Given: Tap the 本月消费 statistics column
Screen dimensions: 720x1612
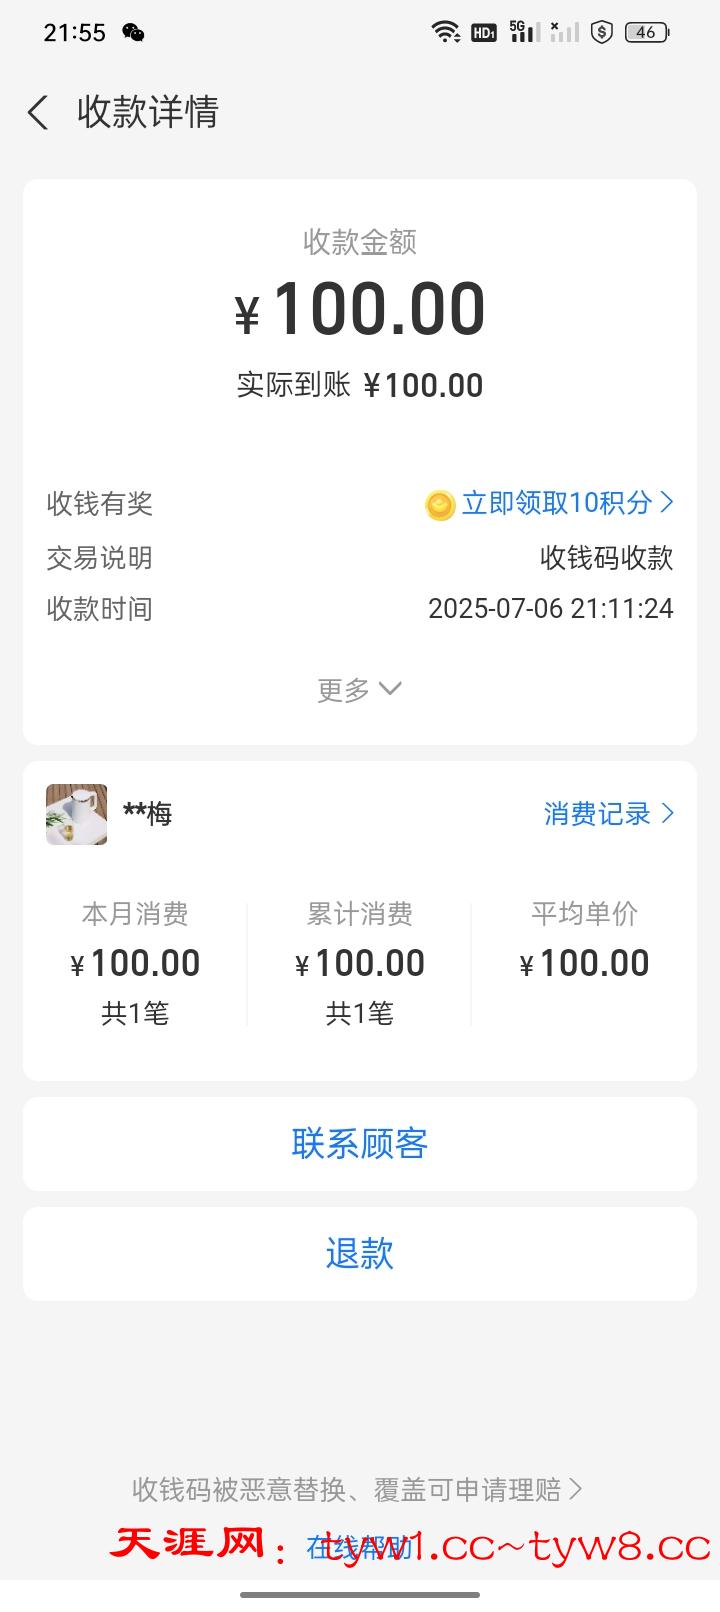Looking at the screenshot, I should coord(135,963).
